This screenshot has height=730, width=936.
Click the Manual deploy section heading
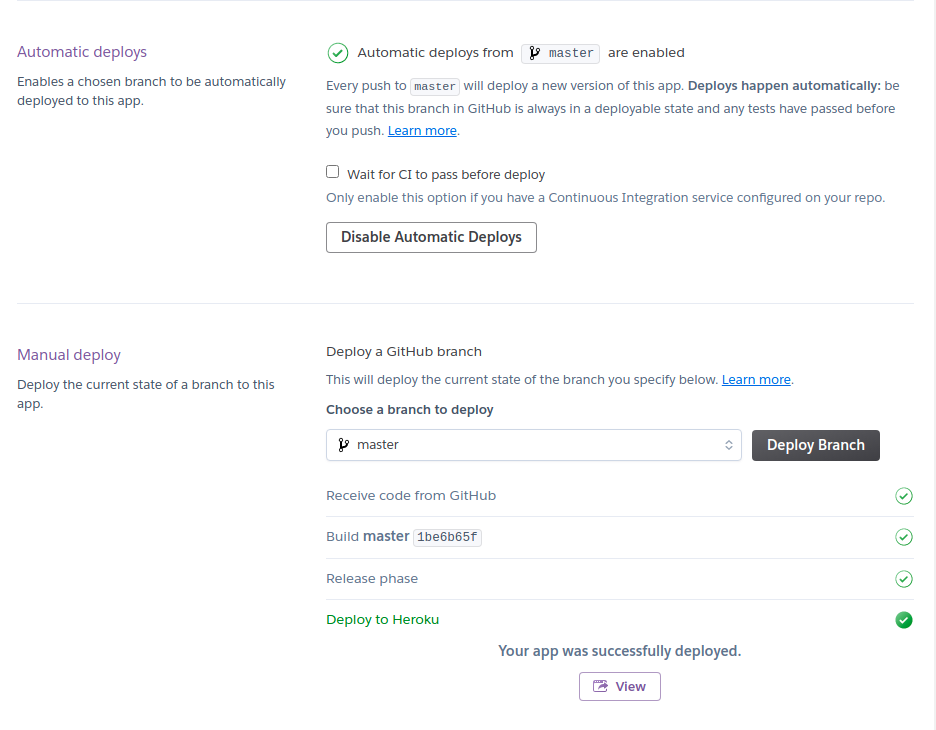tap(69, 355)
